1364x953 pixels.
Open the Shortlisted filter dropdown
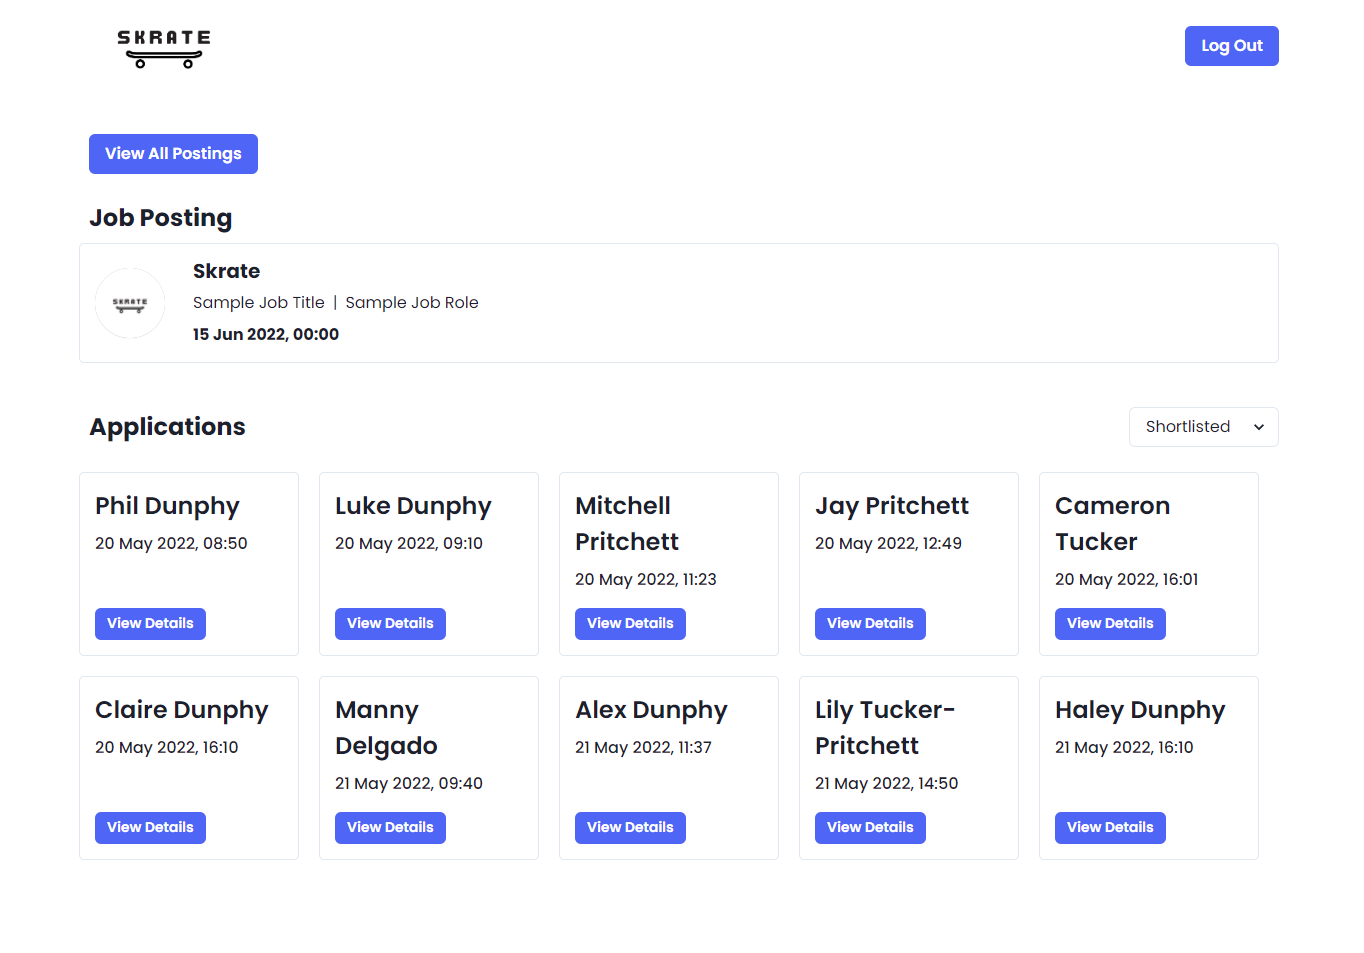1203,427
